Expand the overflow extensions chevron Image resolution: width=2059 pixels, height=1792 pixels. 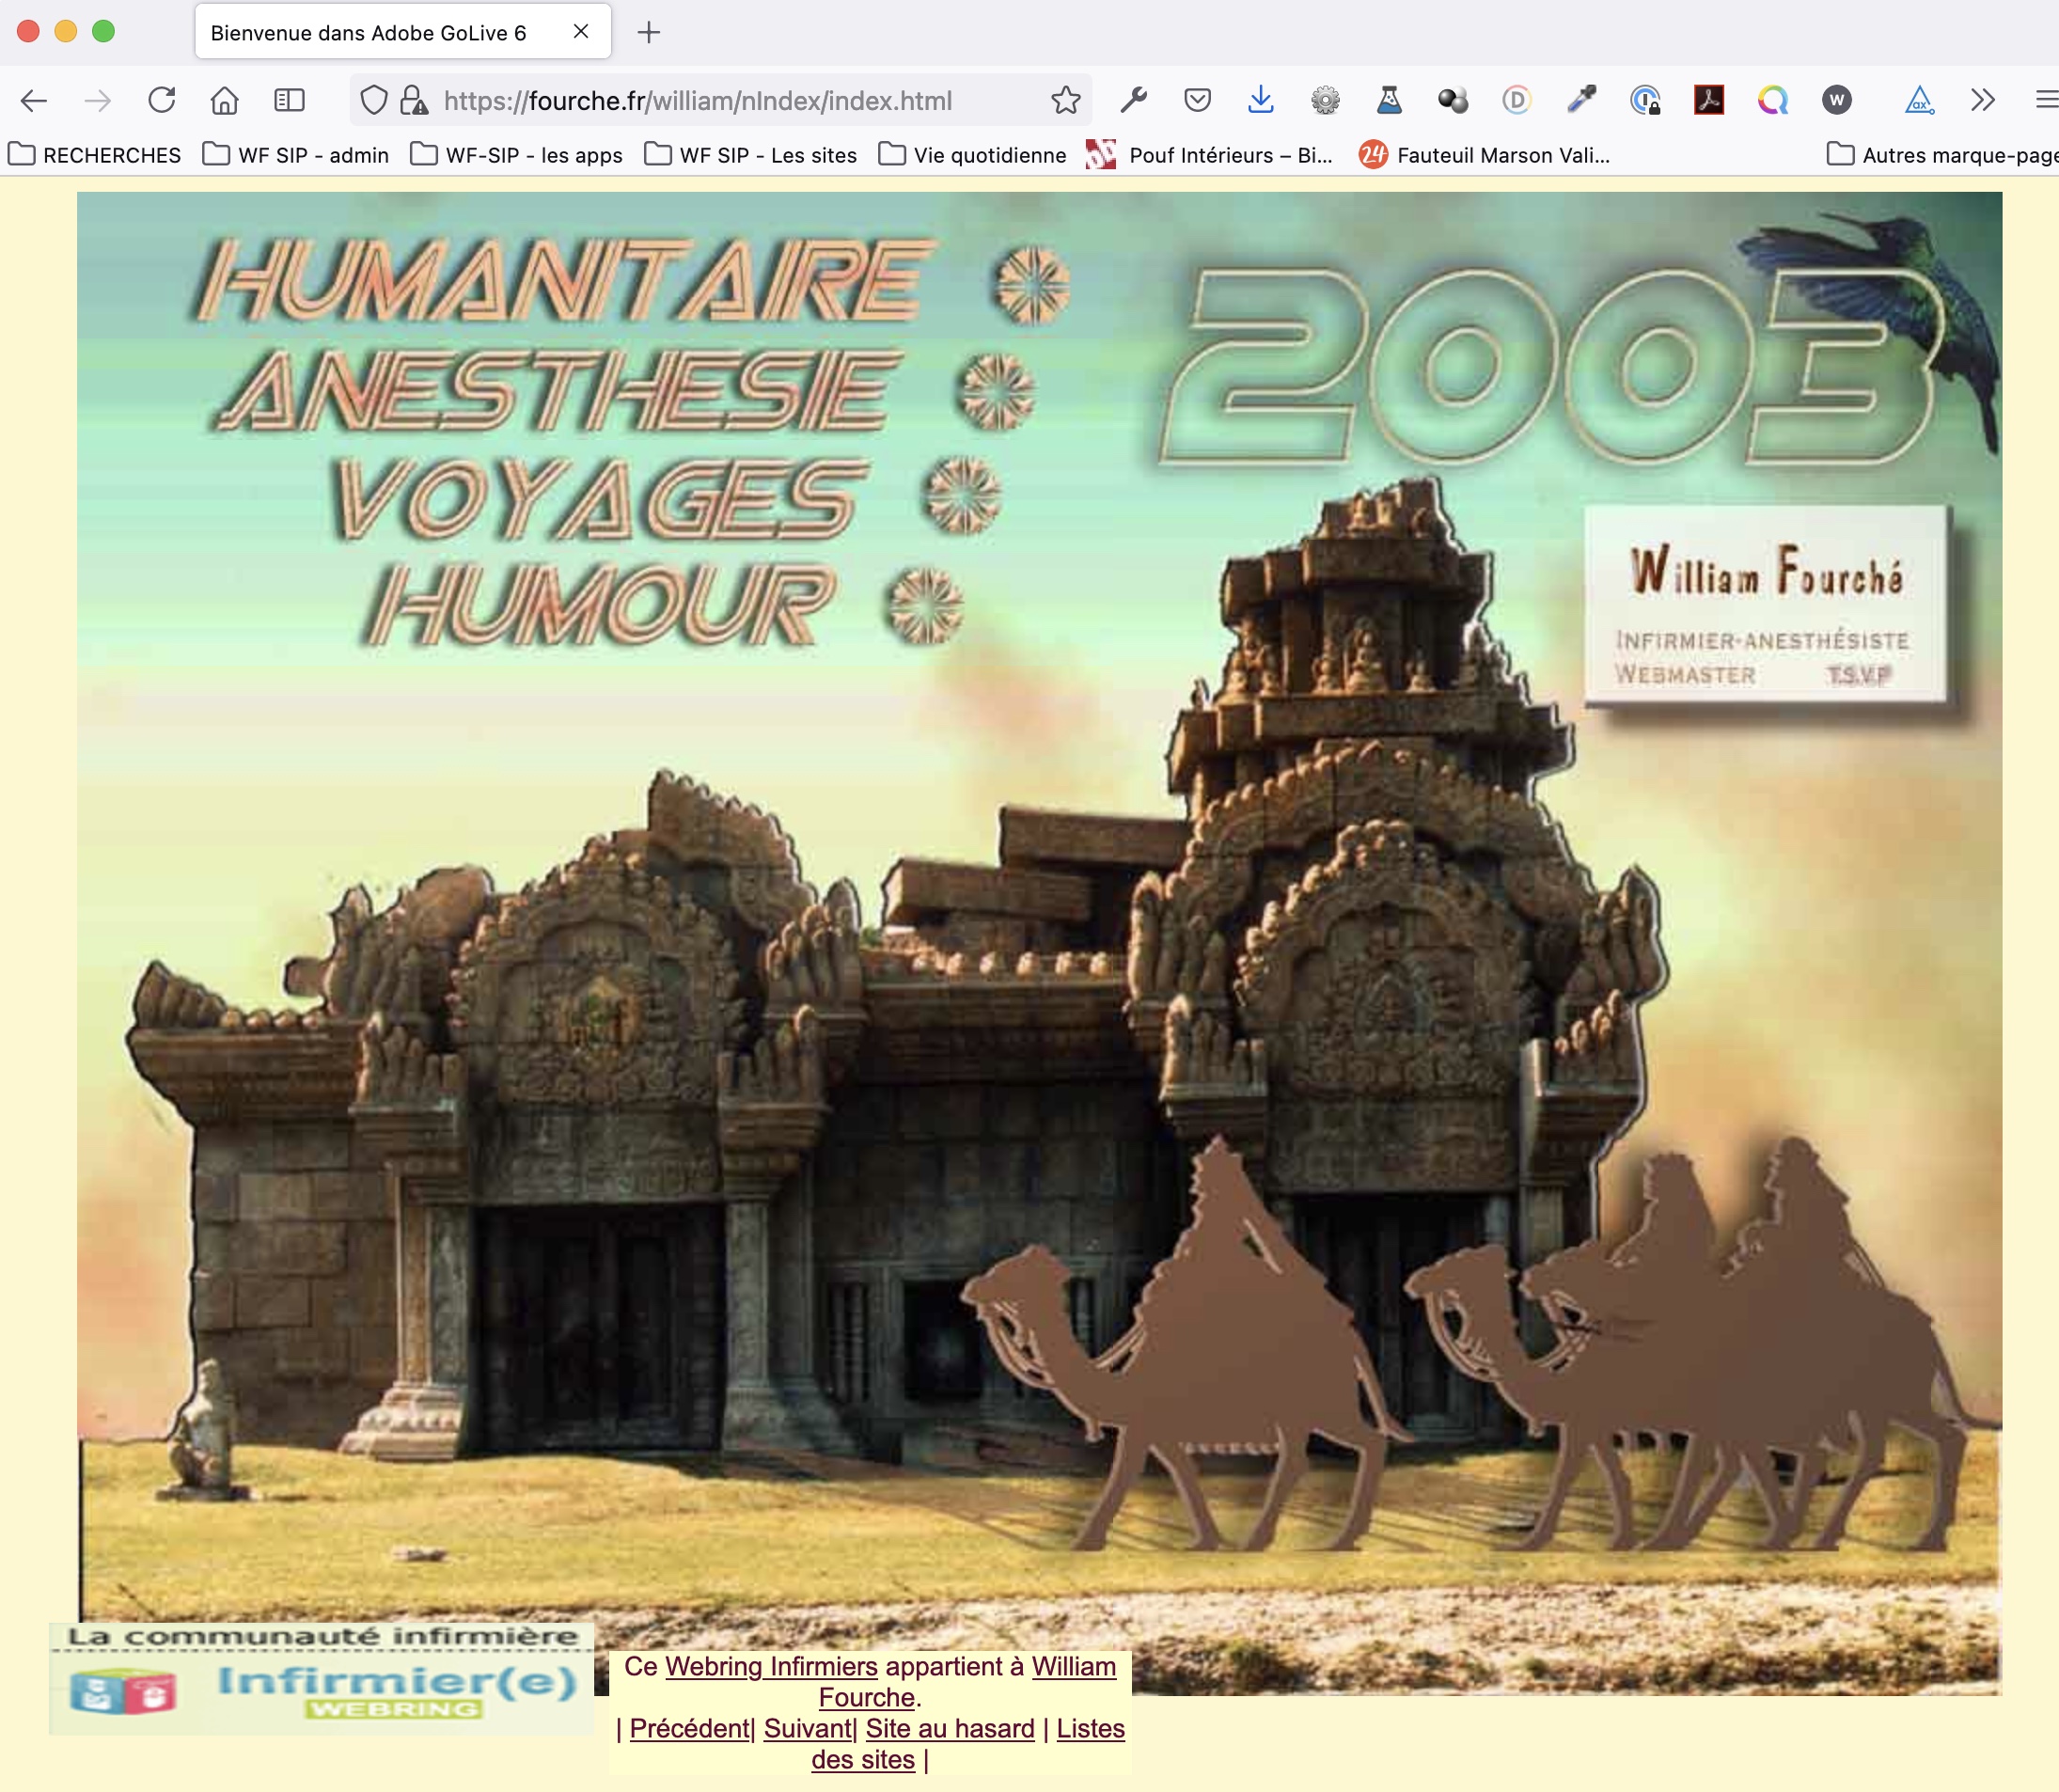click(x=1983, y=100)
